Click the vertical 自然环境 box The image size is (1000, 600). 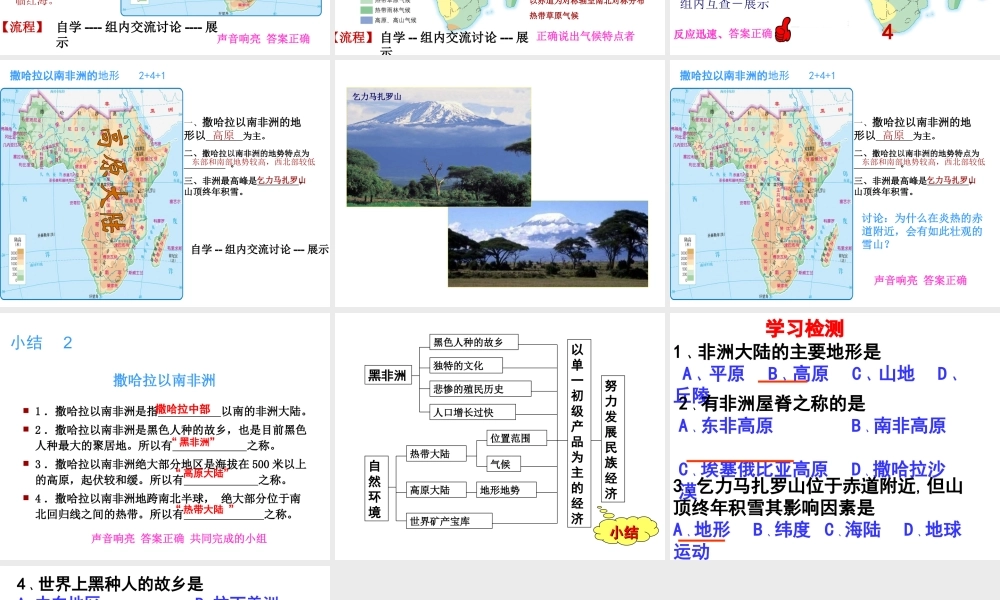click(x=375, y=489)
